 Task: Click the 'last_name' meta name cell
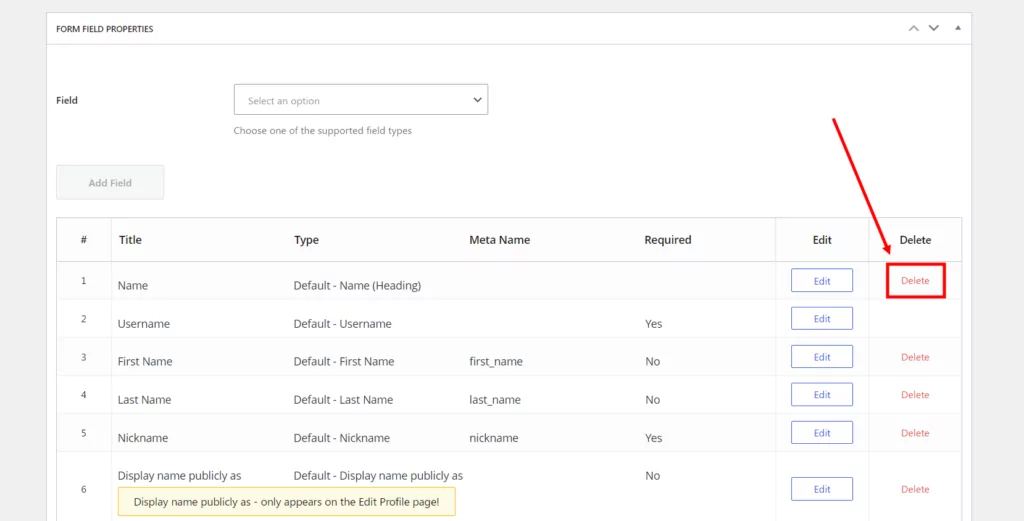(494, 400)
